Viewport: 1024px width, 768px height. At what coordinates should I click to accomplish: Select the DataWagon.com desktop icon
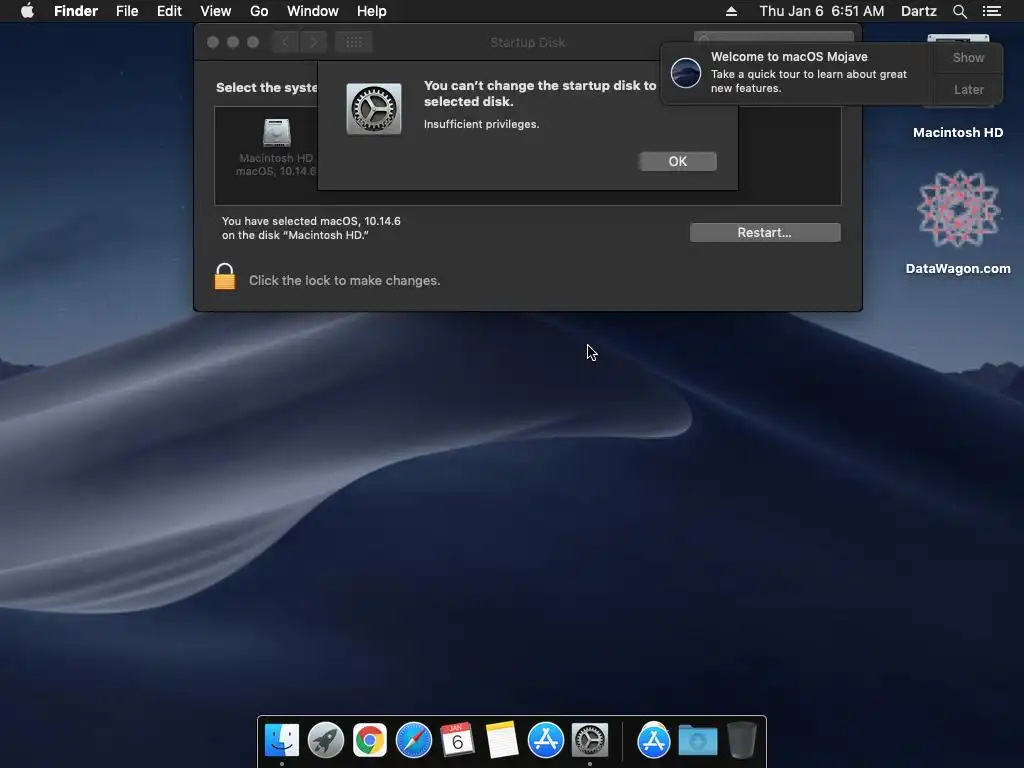point(958,223)
